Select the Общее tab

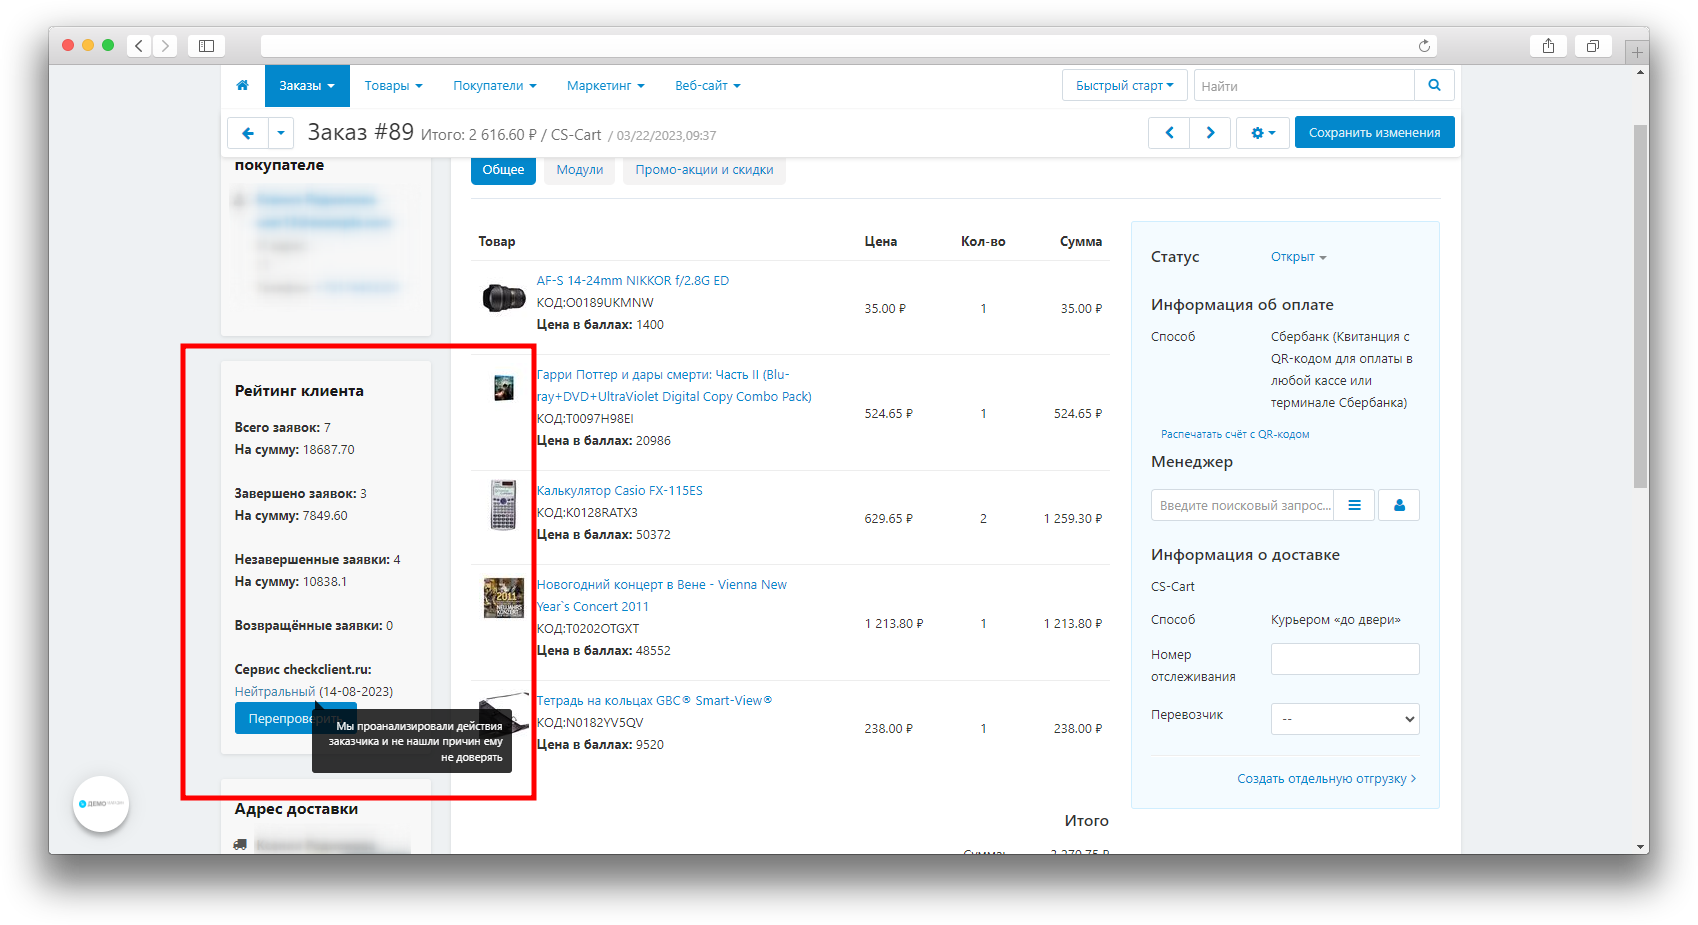point(503,170)
